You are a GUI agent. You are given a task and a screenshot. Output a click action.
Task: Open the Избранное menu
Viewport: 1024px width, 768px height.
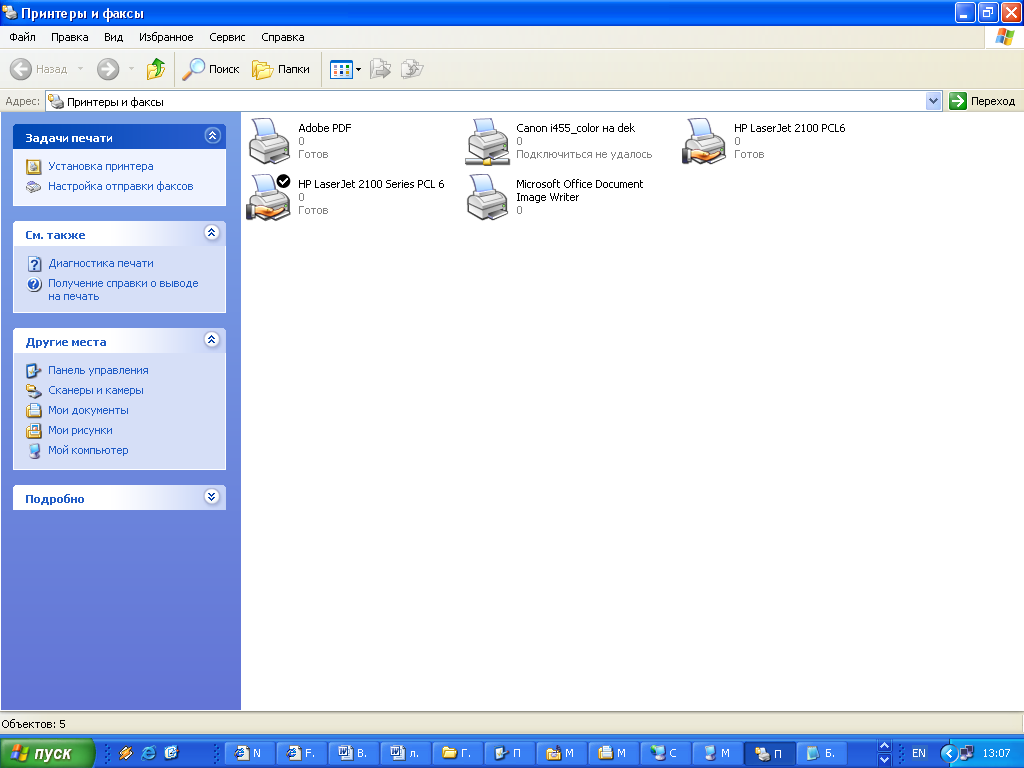coord(166,37)
